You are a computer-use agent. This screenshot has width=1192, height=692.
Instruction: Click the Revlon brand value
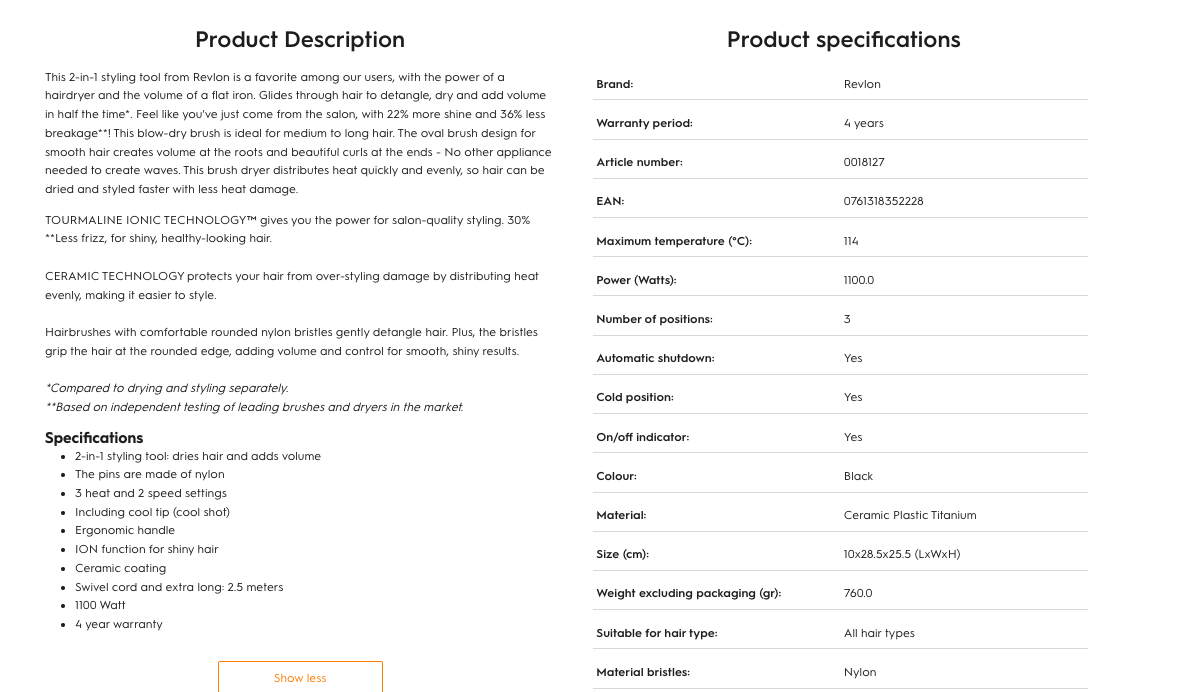click(x=862, y=84)
